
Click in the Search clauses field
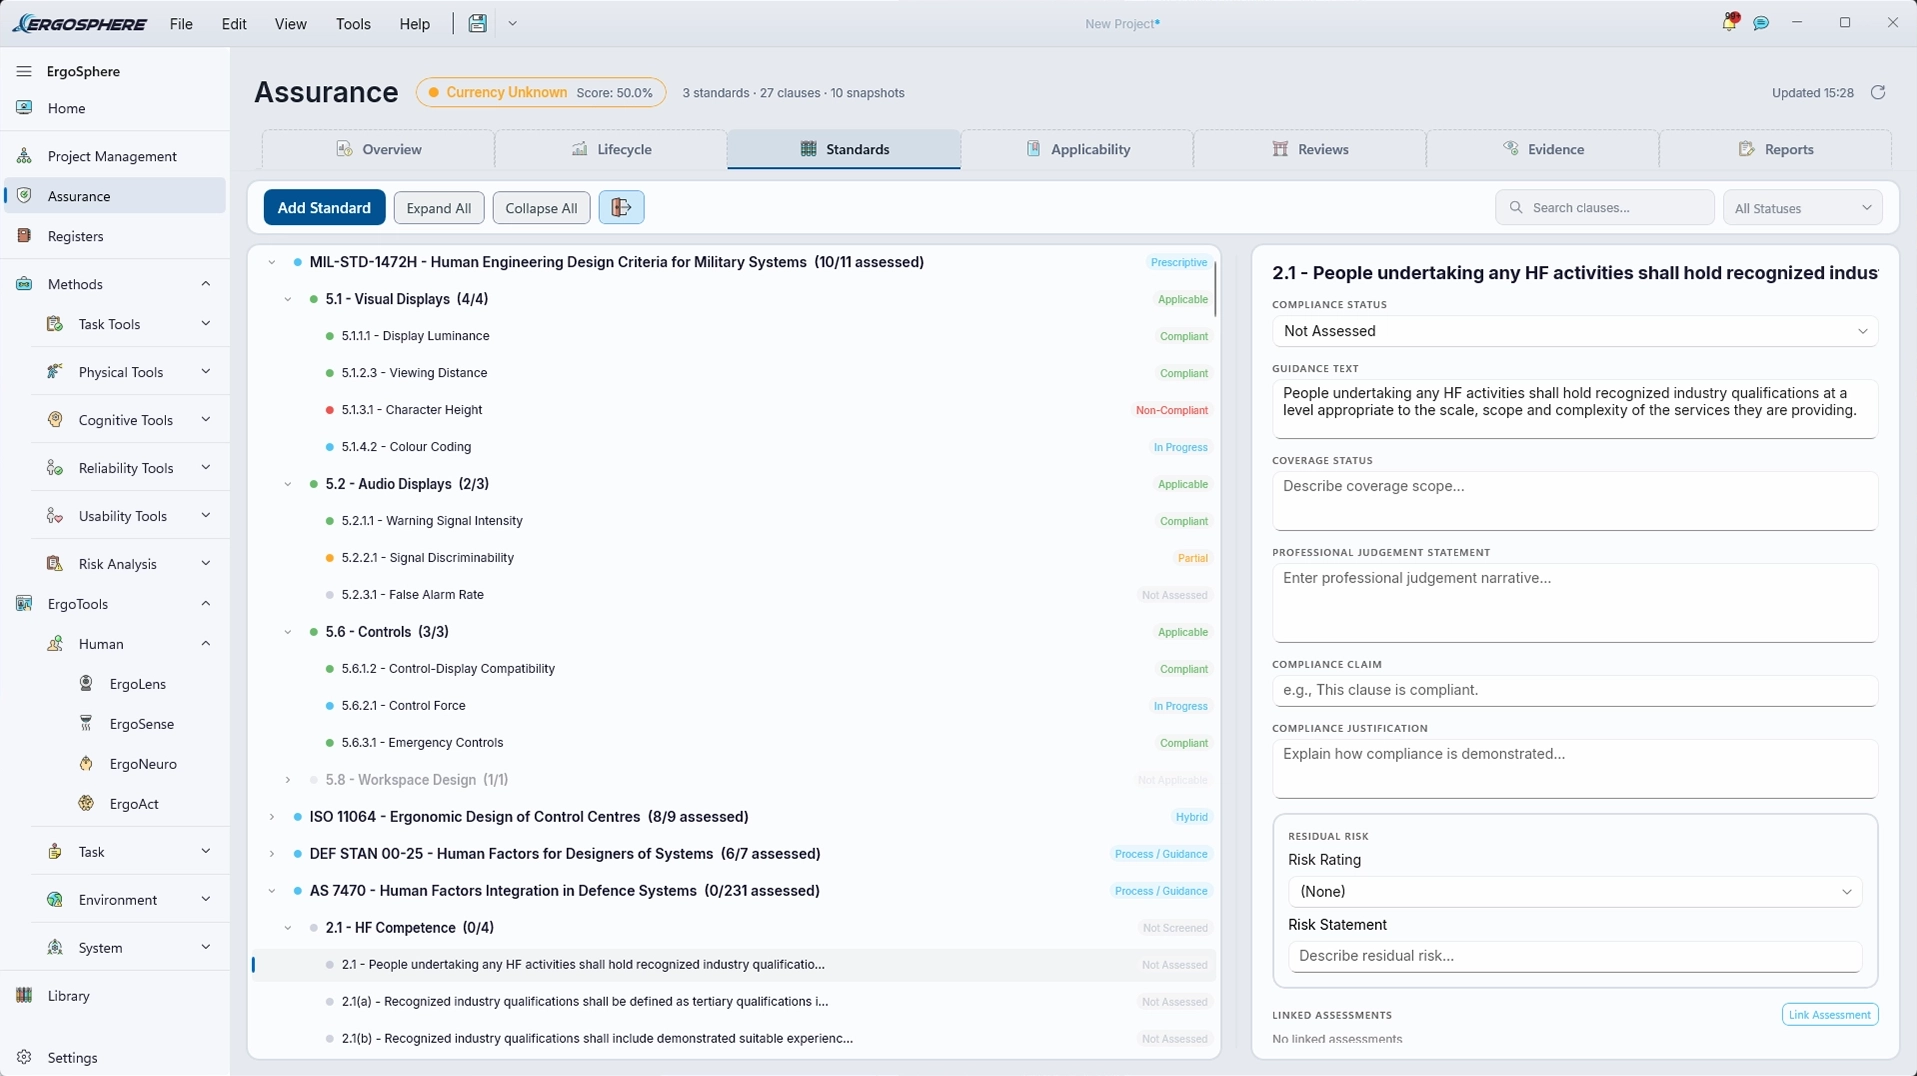point(1604,208)
